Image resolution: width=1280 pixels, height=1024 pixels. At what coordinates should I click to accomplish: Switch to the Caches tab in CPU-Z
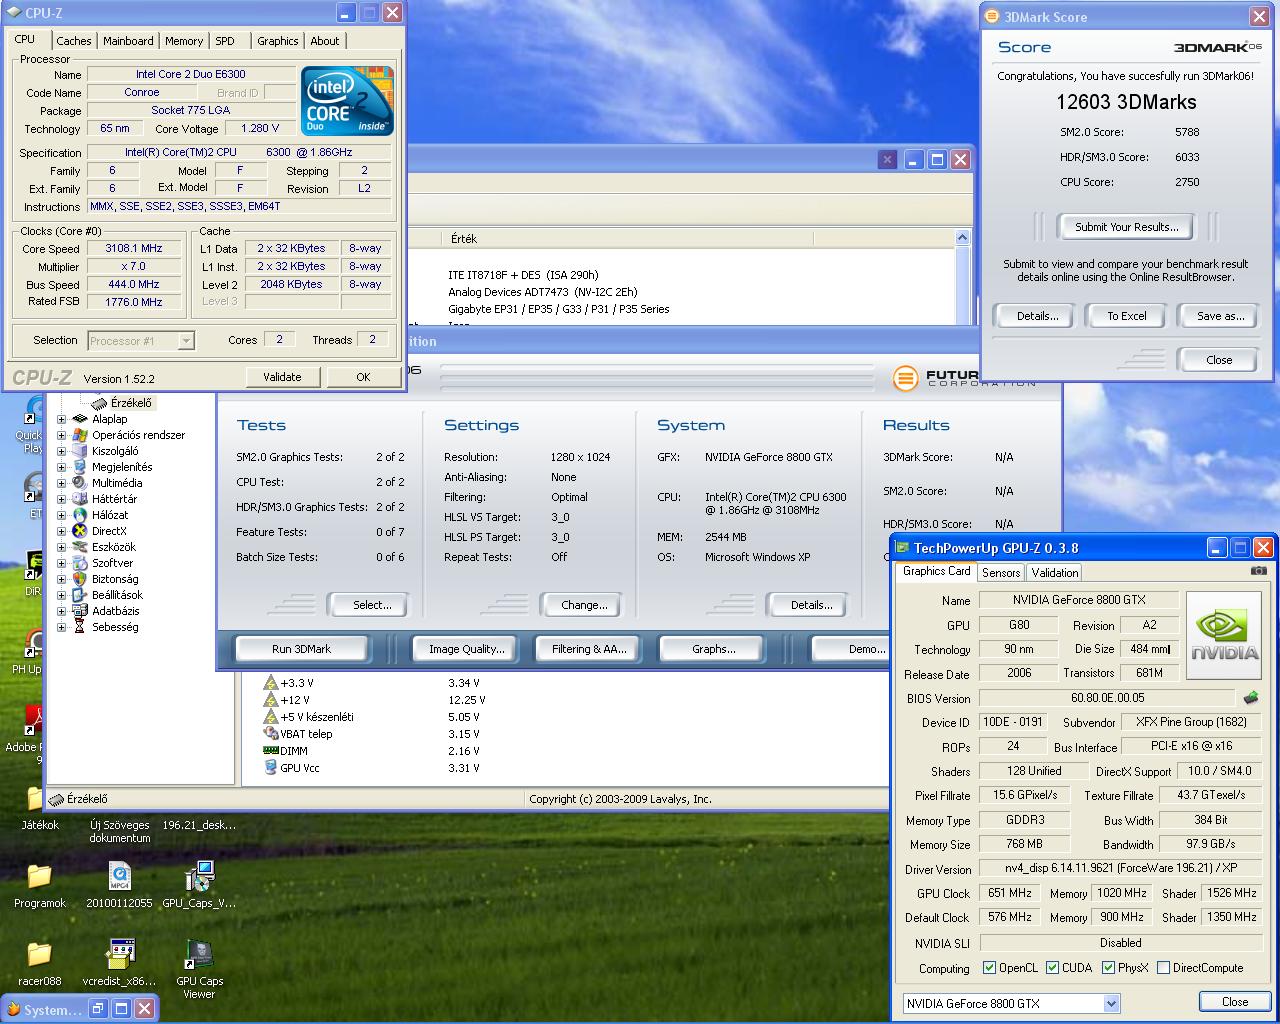pyautogui.click(x=73, y=41)
